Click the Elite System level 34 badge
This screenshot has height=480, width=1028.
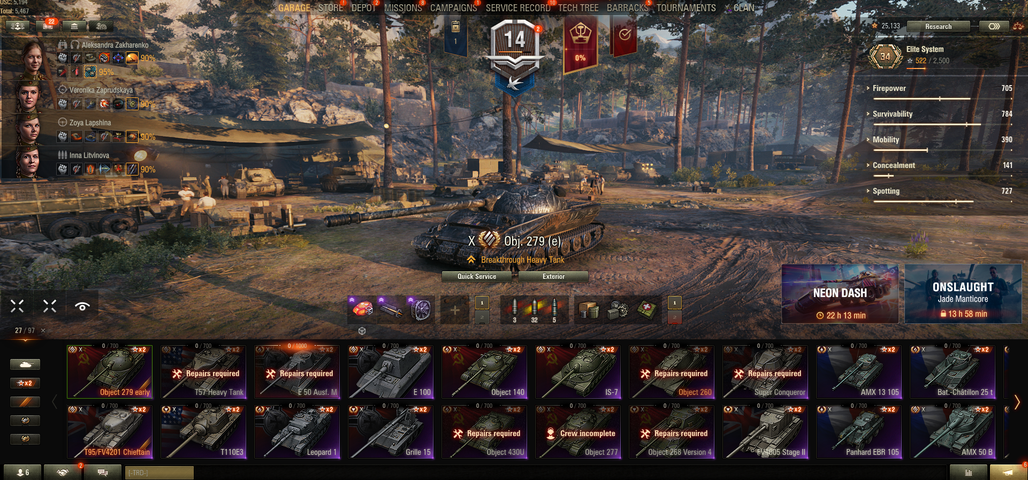click(885, 56)
